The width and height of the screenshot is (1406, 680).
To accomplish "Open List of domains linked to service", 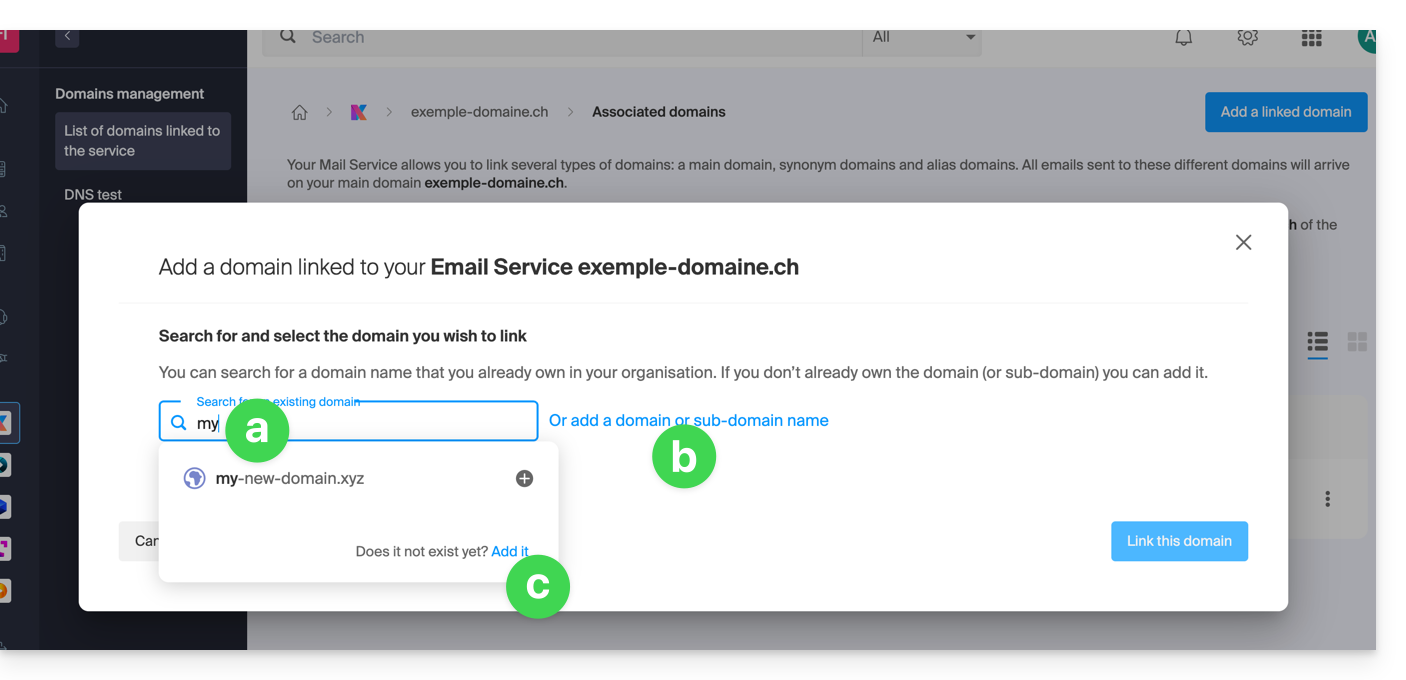I will [142, 141].
